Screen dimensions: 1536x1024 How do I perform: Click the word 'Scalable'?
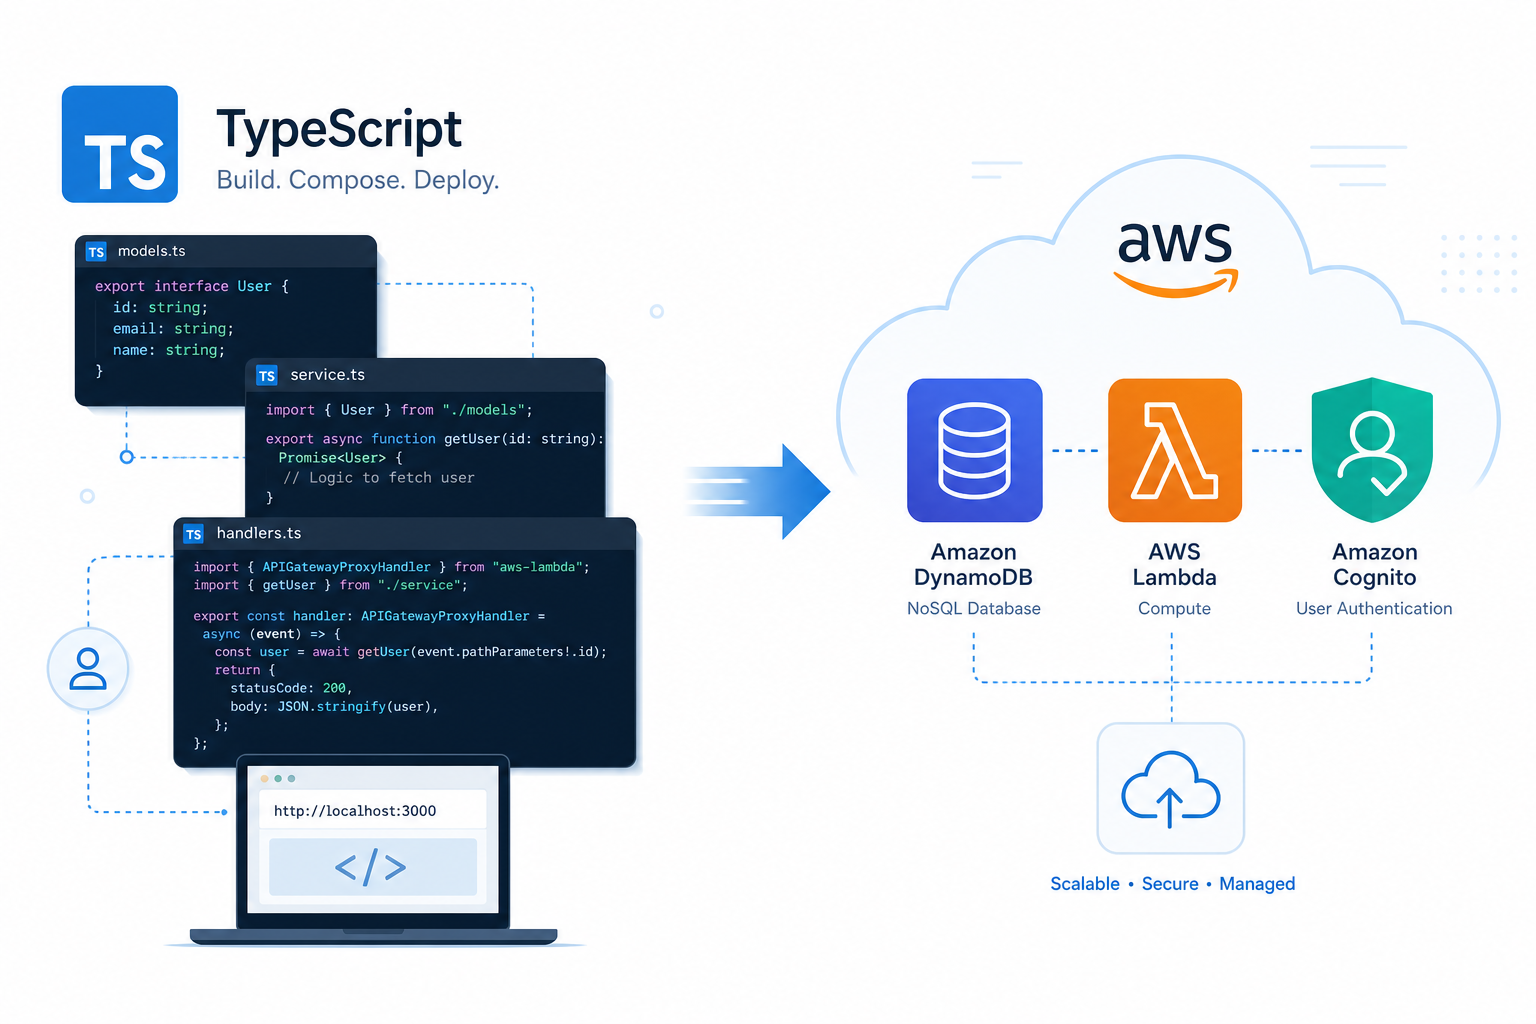[x=1085, y=884]
